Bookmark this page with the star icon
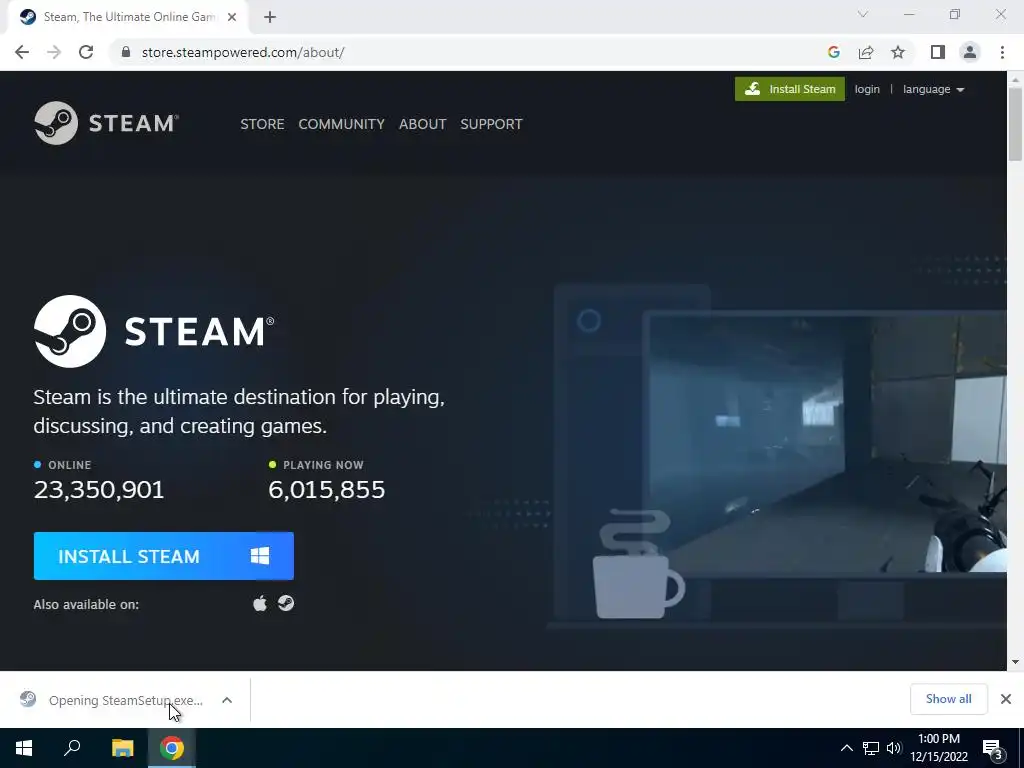 [898, 52]
